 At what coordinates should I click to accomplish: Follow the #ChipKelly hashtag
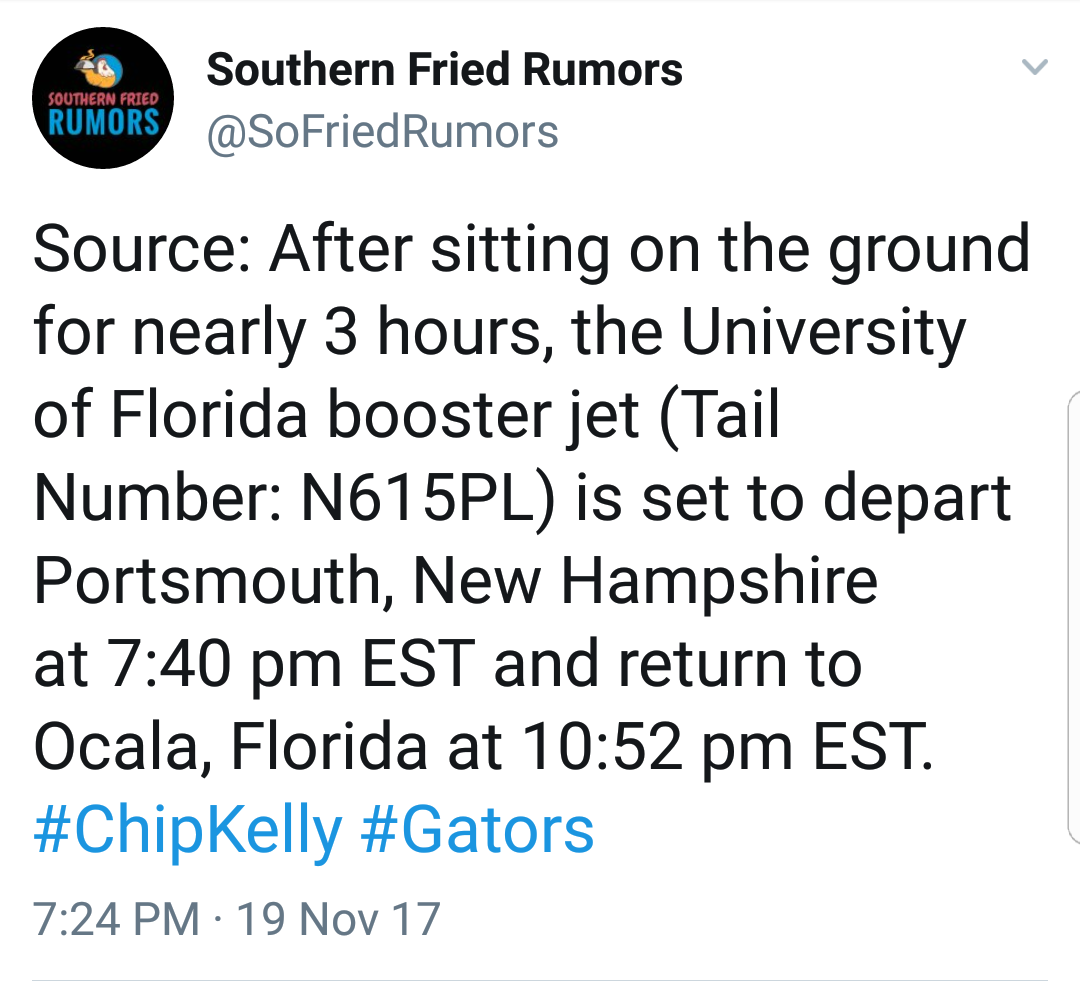[x=187, y=830]
